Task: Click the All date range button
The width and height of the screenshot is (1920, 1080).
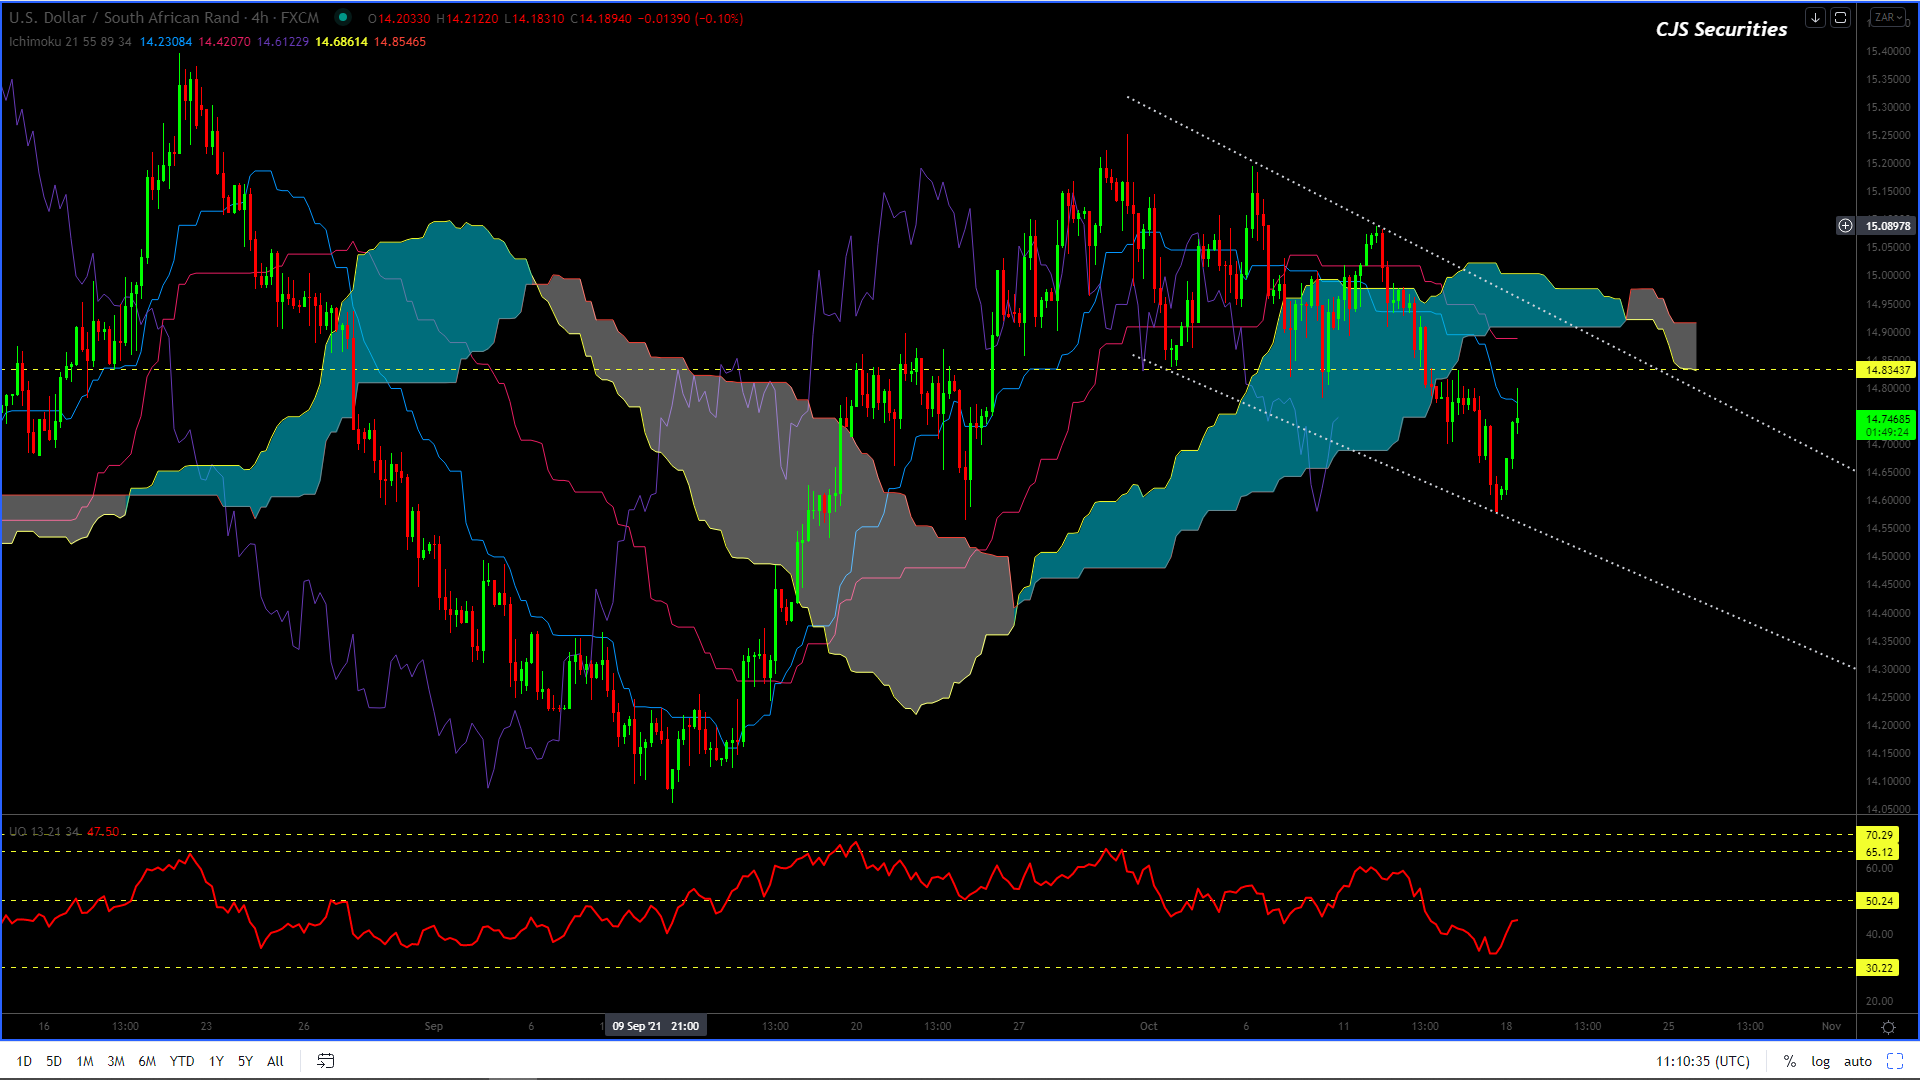Action: coord(275,1061)
